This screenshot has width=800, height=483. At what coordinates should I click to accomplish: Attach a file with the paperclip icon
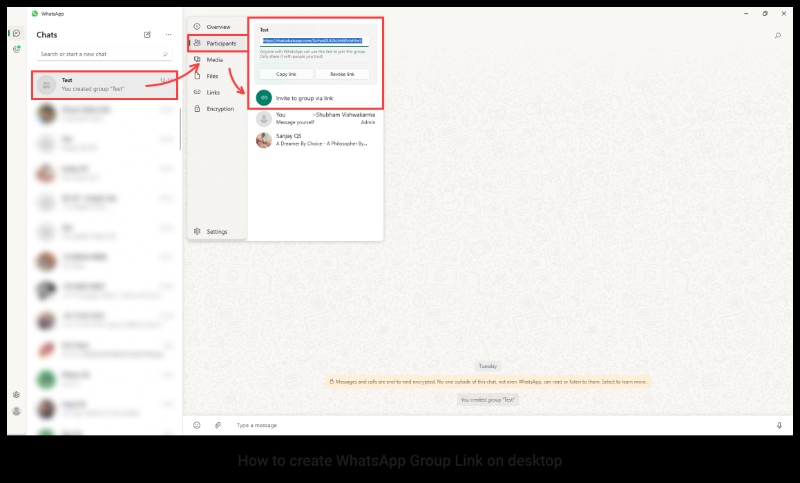tap(218, 425)
